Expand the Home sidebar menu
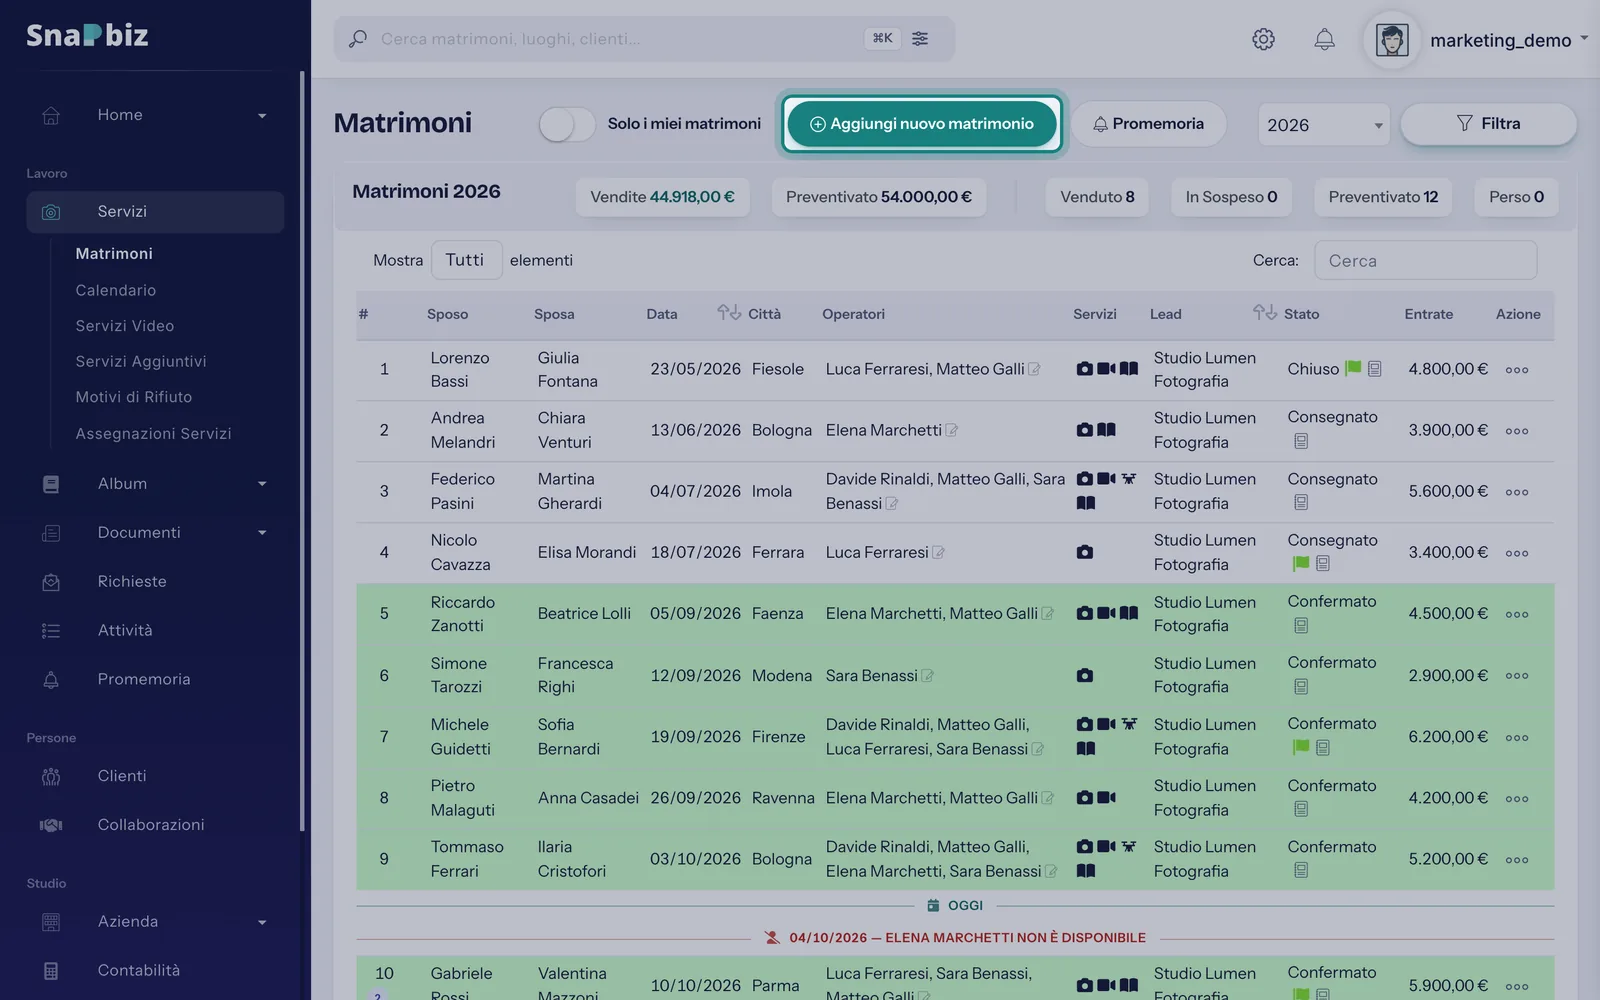This screenshot has width=1600, height=1000. point(262,116)
